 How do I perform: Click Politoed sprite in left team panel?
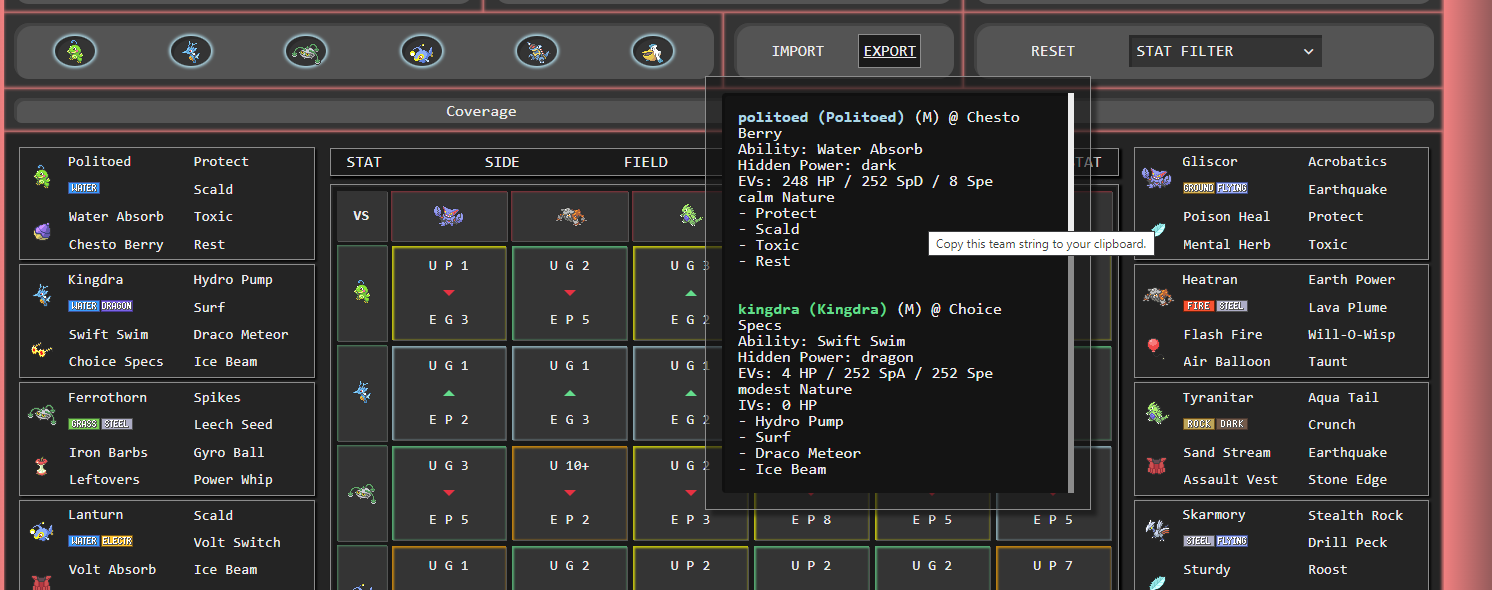(x=41, y=176)
